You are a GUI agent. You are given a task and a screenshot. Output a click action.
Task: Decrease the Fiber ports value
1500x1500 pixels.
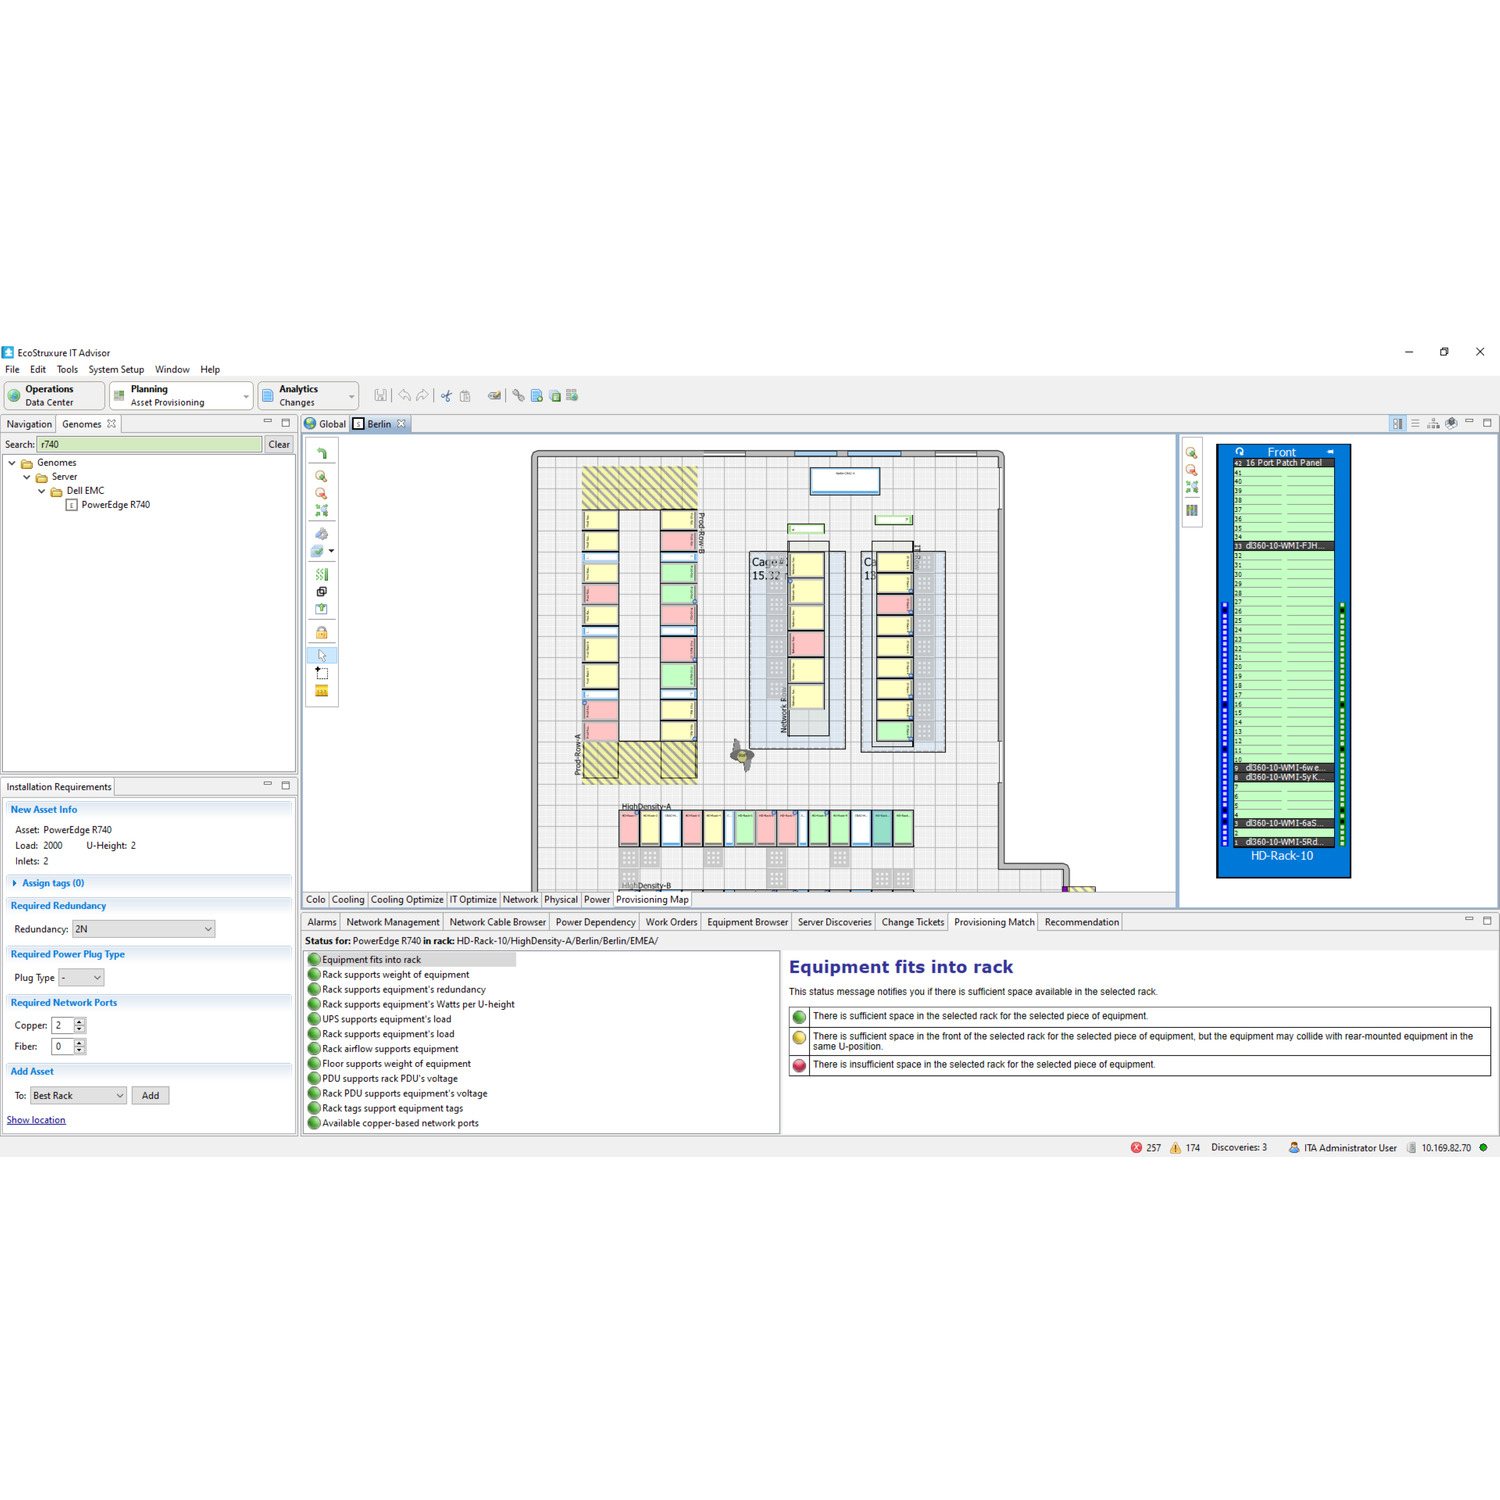tap(80, 1051)
